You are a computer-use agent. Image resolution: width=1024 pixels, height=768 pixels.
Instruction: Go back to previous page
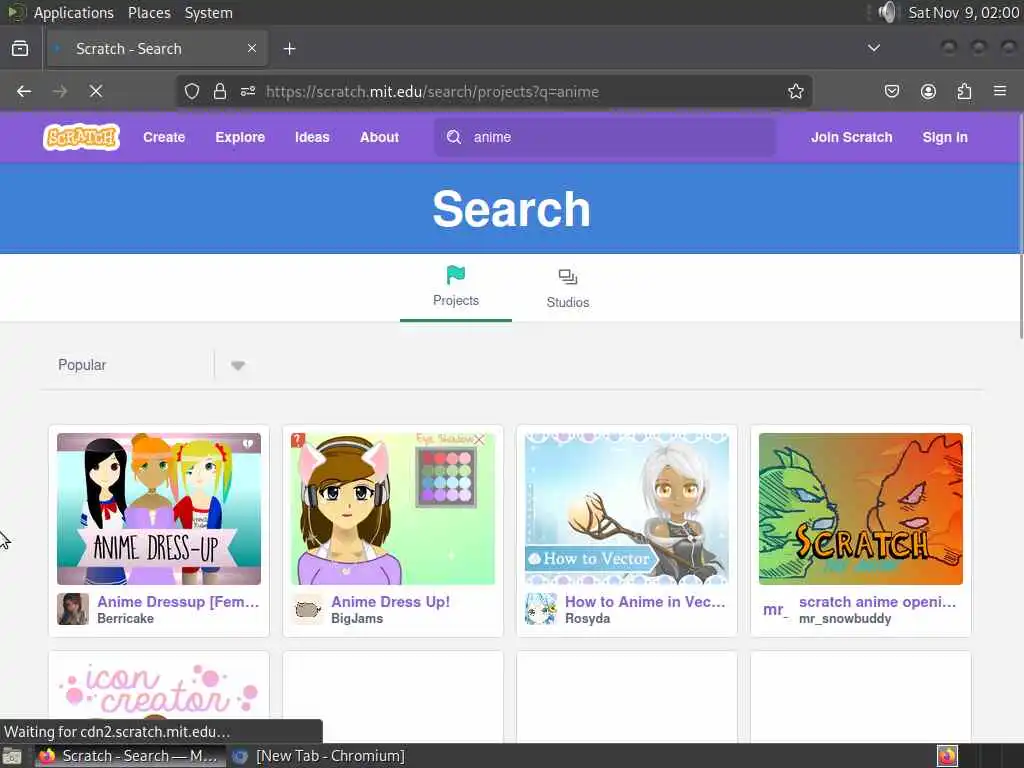point(24,91)
